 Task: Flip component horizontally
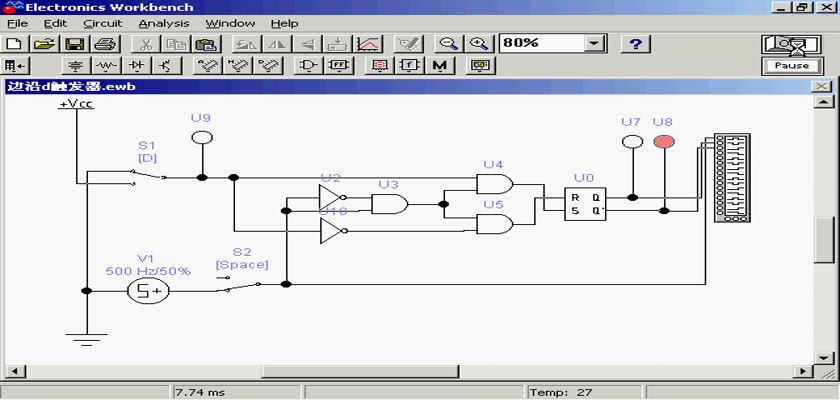click(x=277, y=43)
